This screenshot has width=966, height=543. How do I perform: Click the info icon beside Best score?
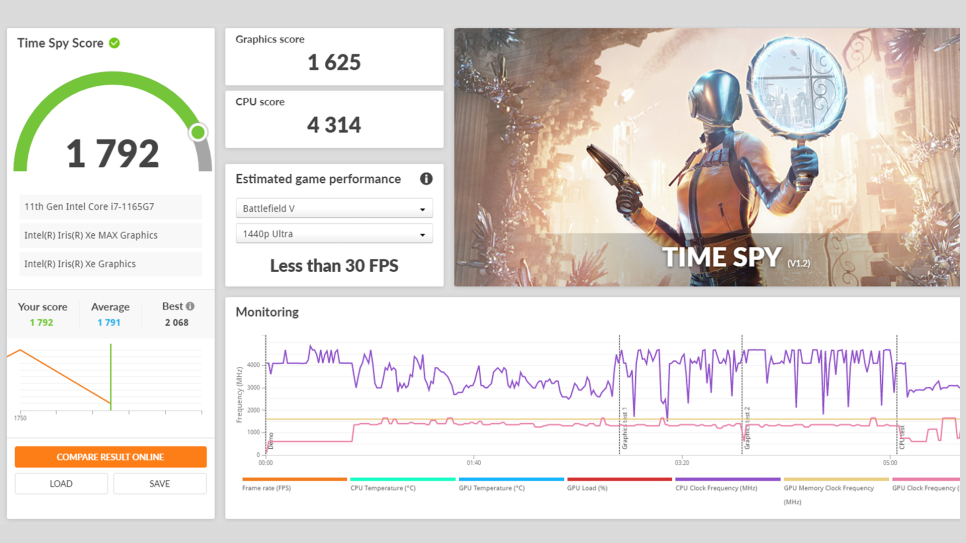coord(190,306)
